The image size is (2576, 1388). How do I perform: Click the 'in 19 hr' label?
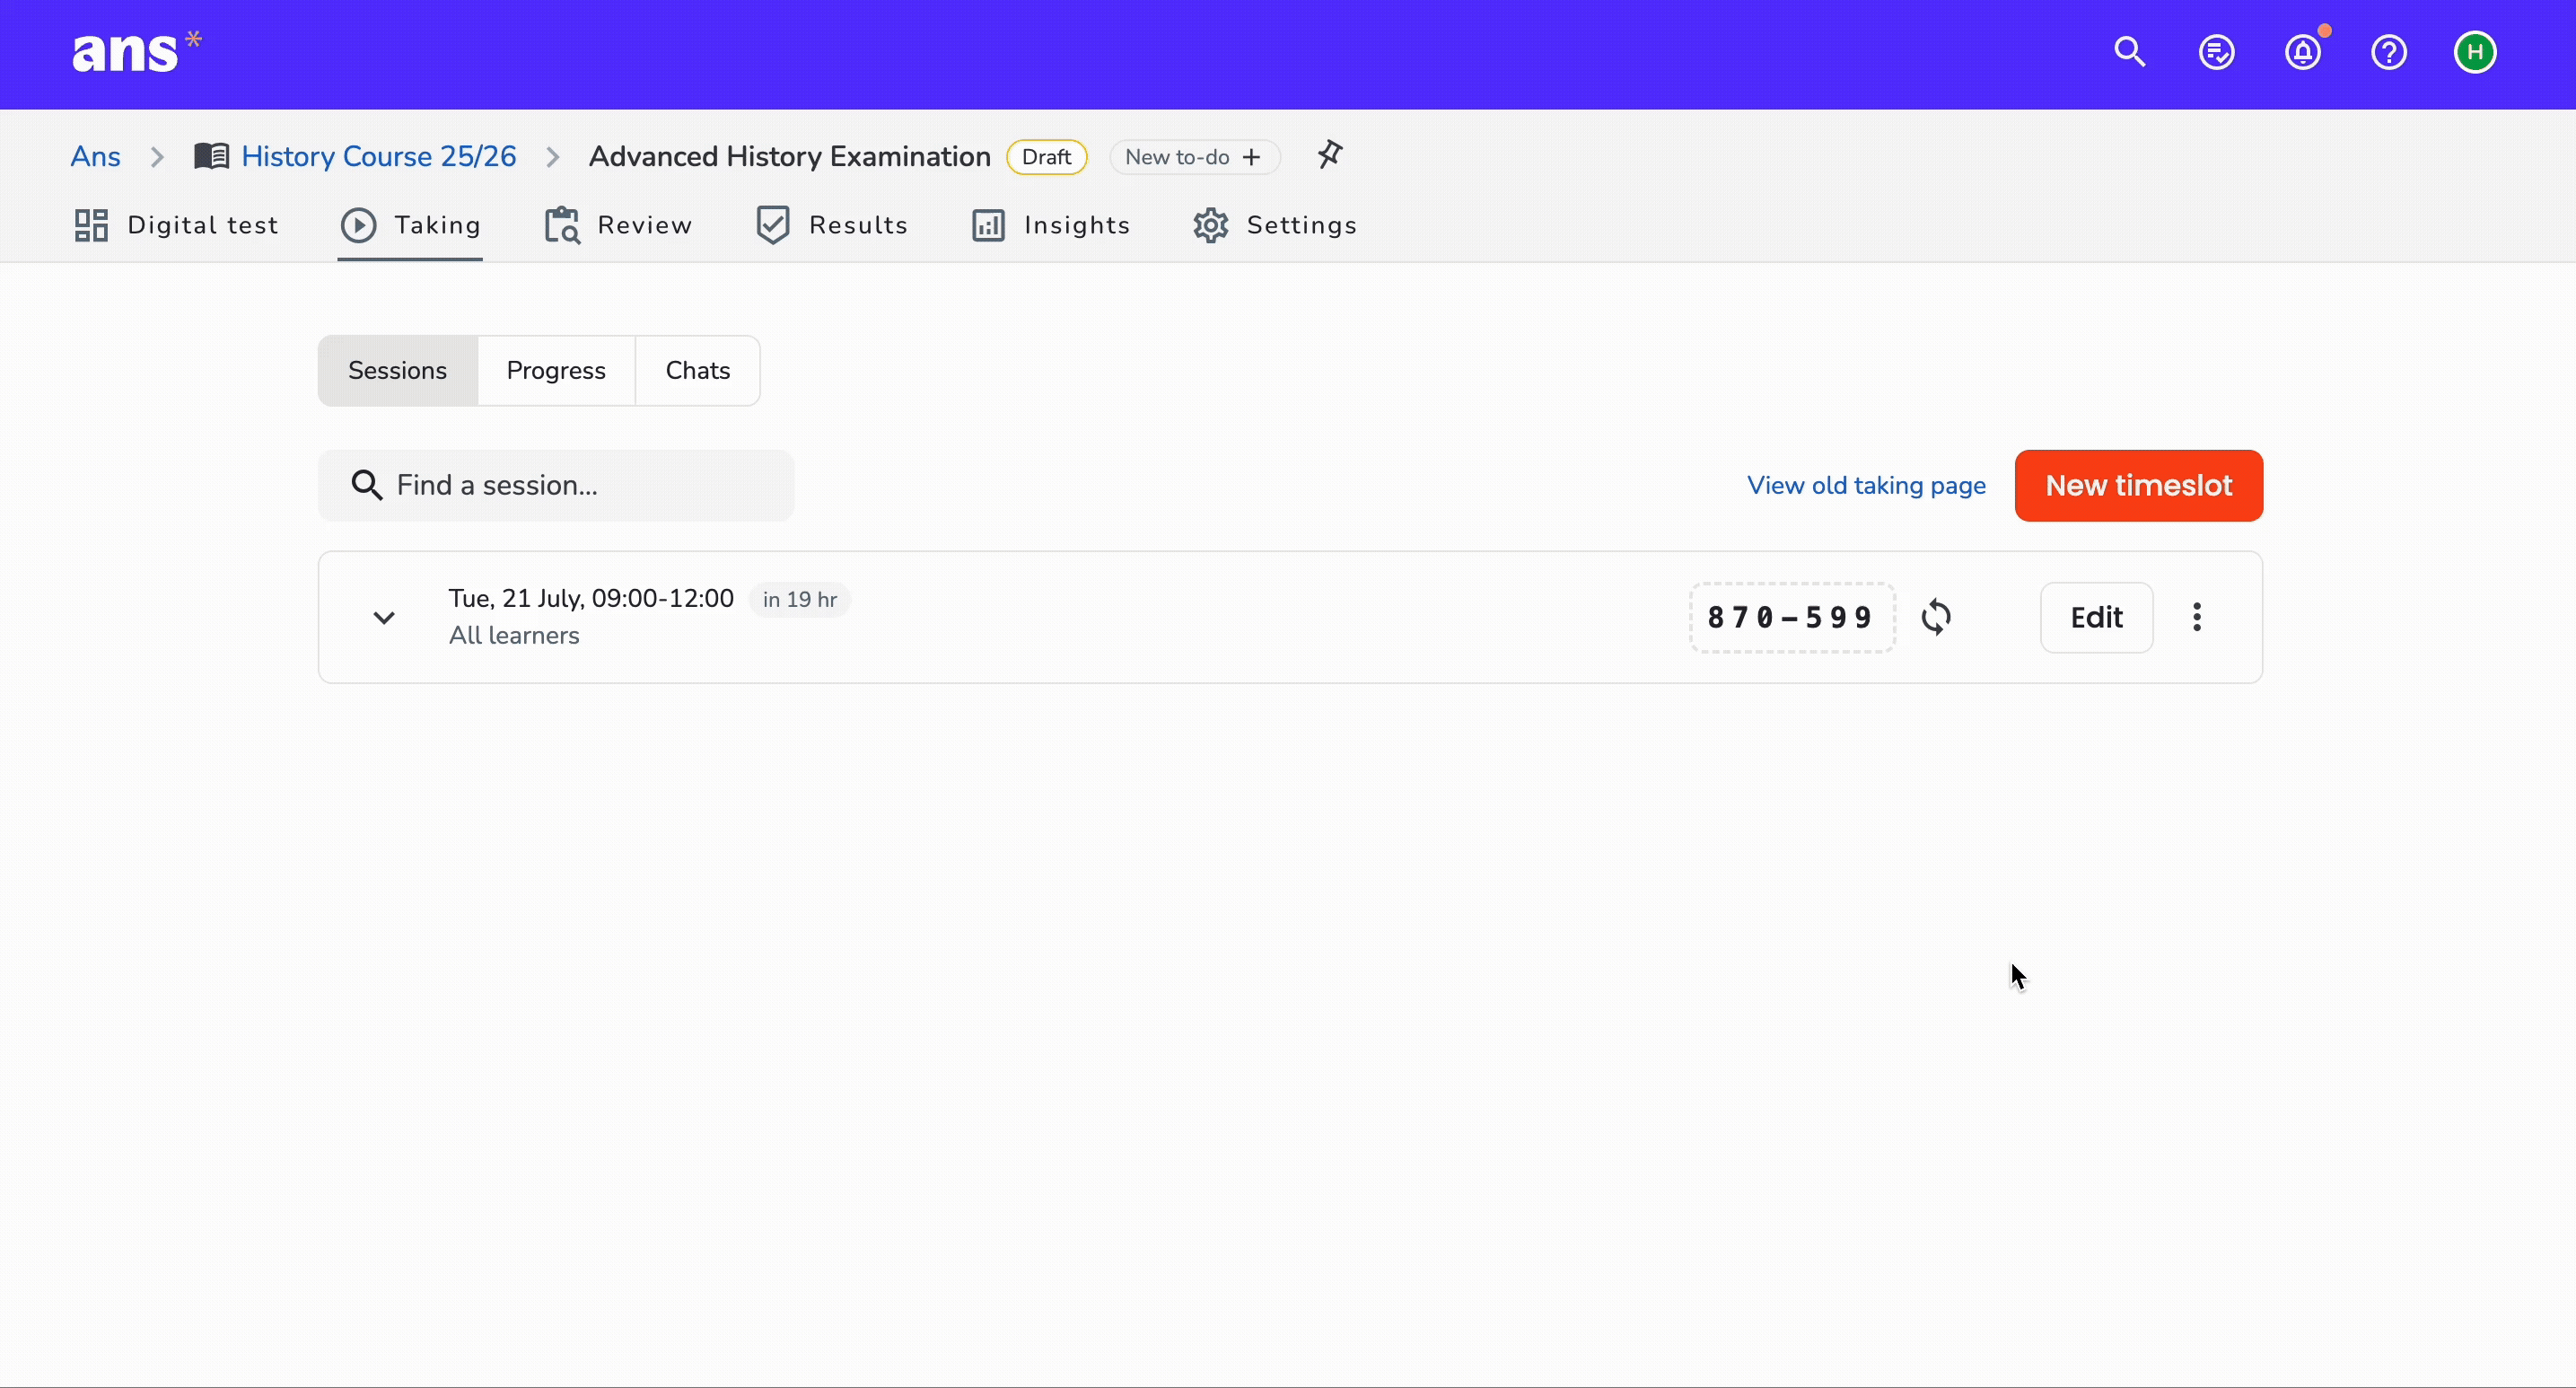(x=799, y=599)
